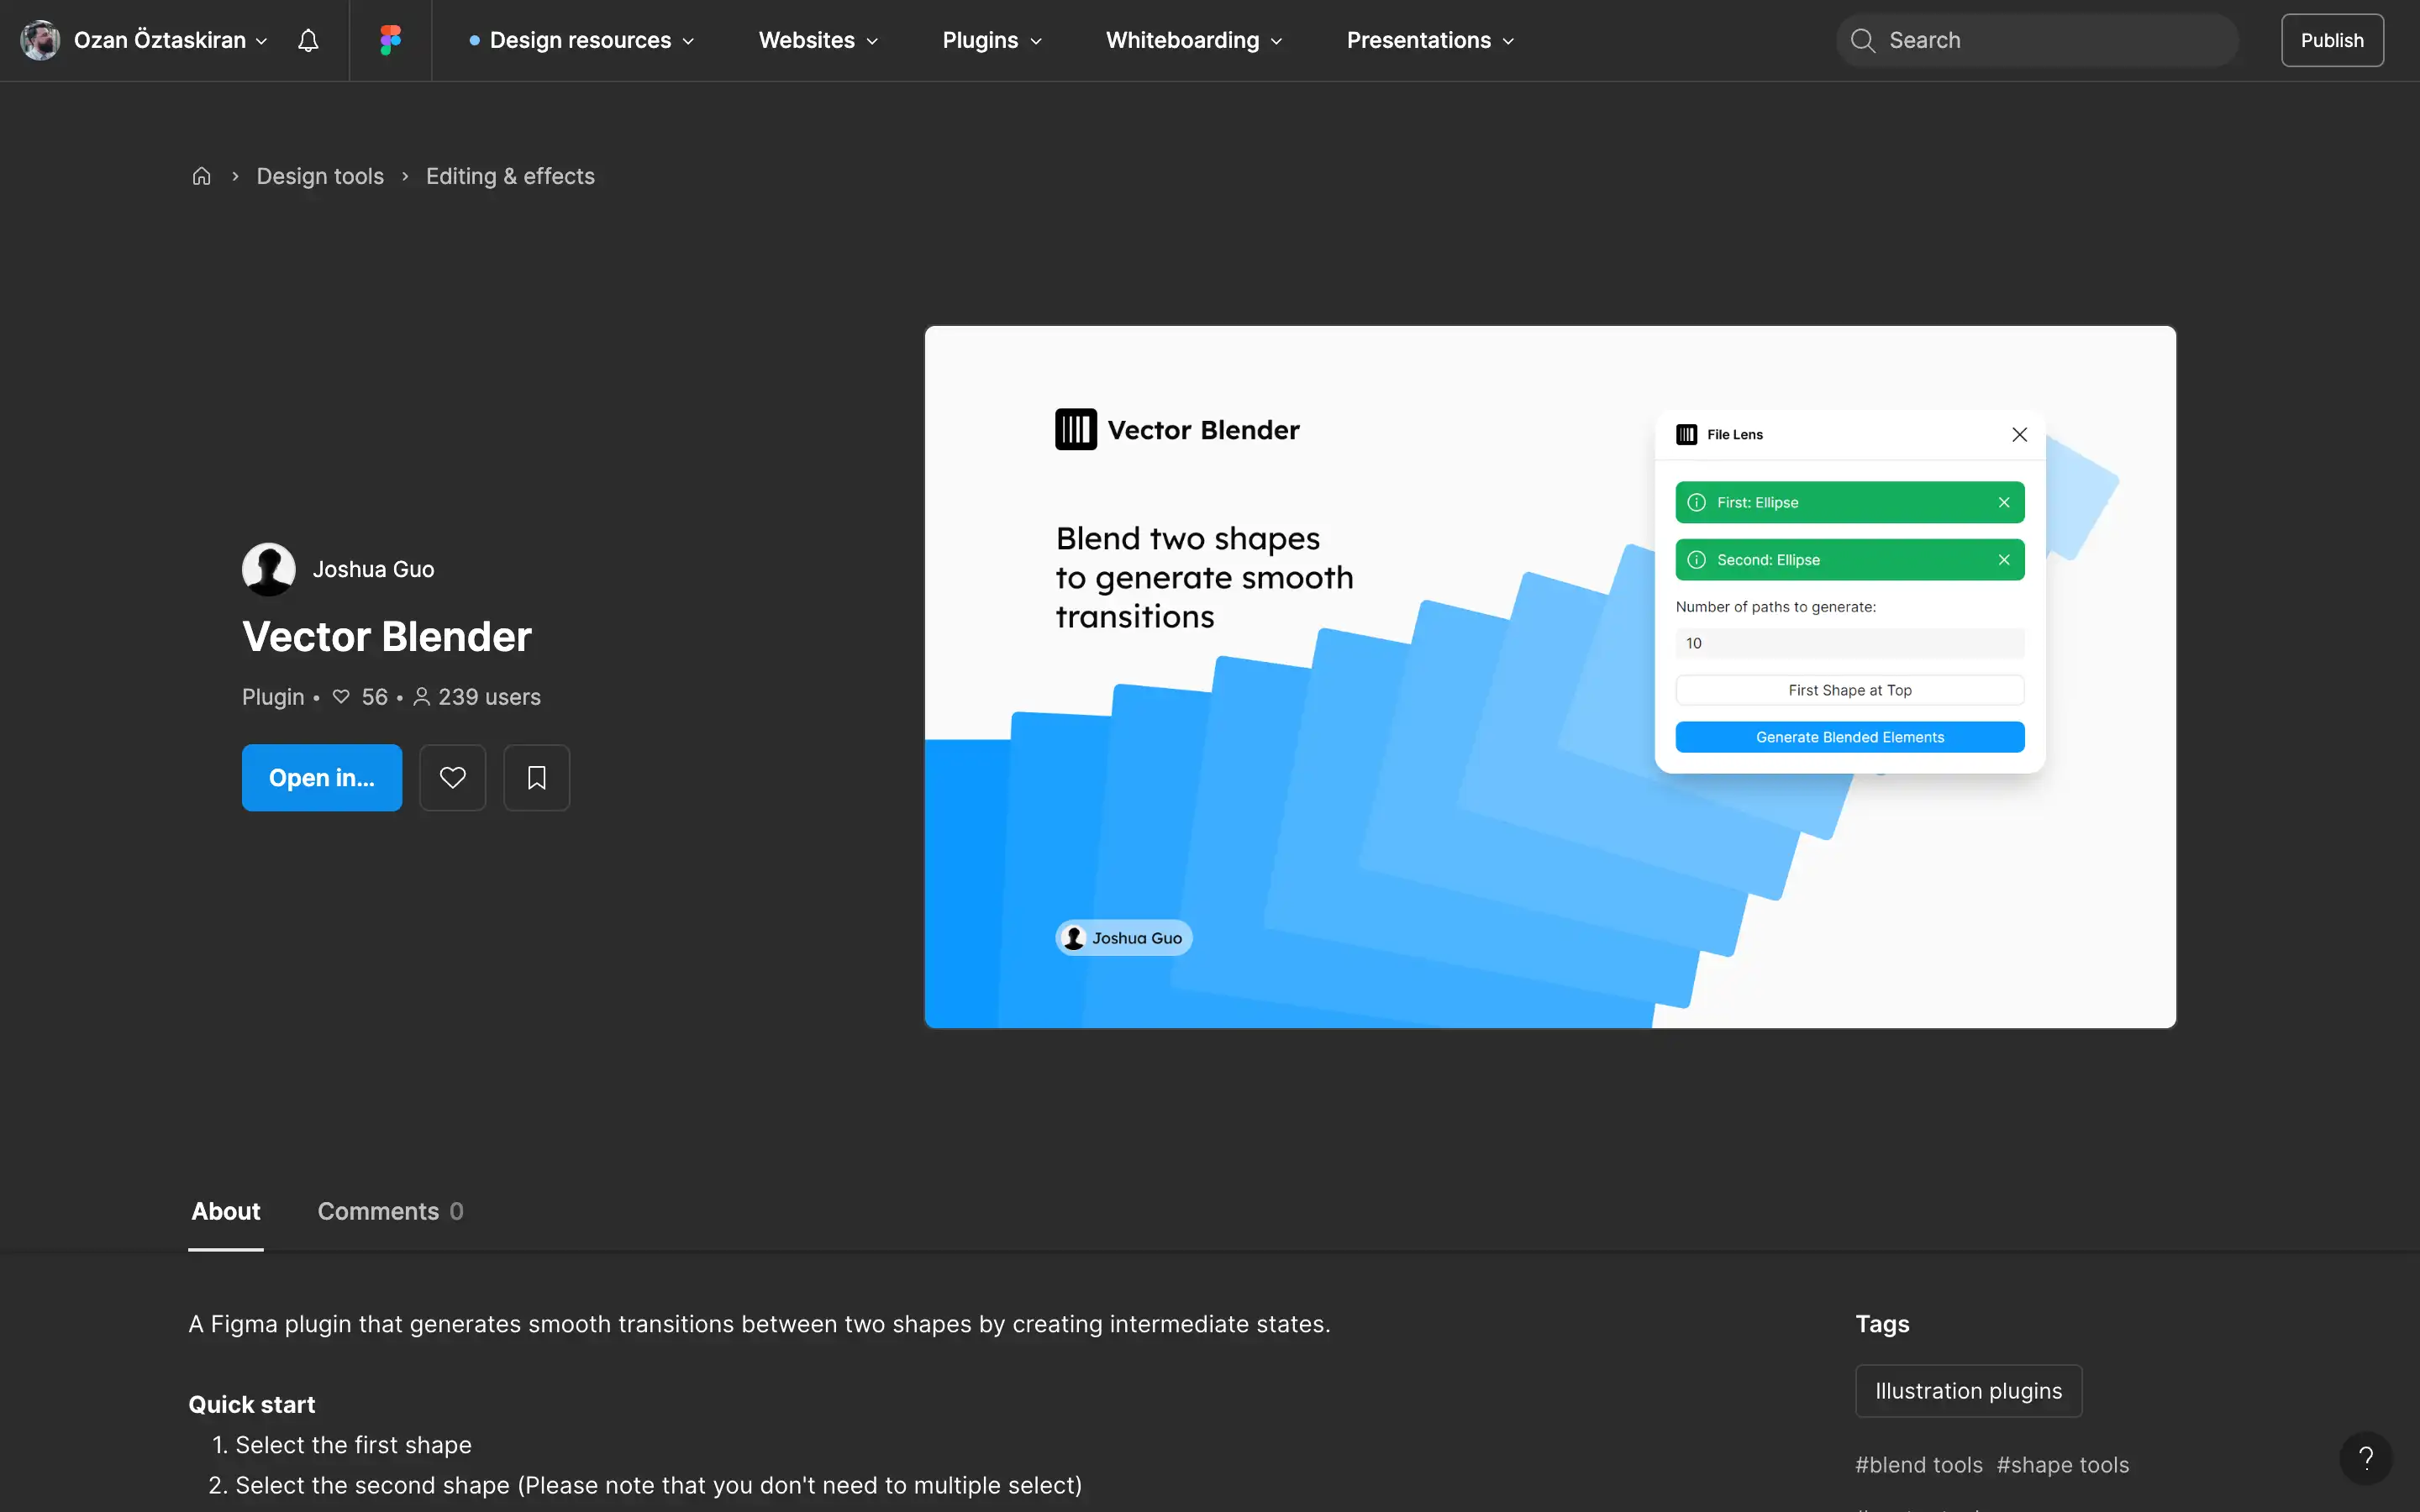Click the 56 likes count
The height and width of the screenshot is (1512, 2420).
(x=374, y=697)
